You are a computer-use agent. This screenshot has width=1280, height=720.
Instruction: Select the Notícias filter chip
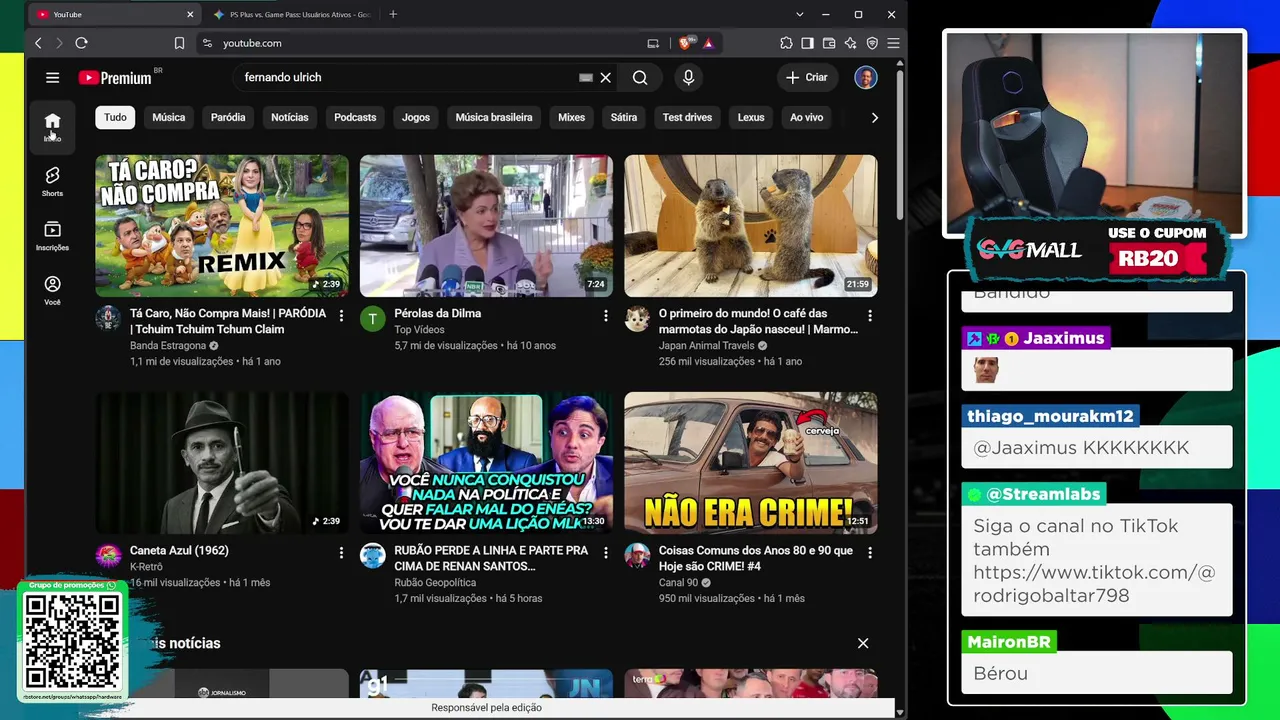coord(290,117)
